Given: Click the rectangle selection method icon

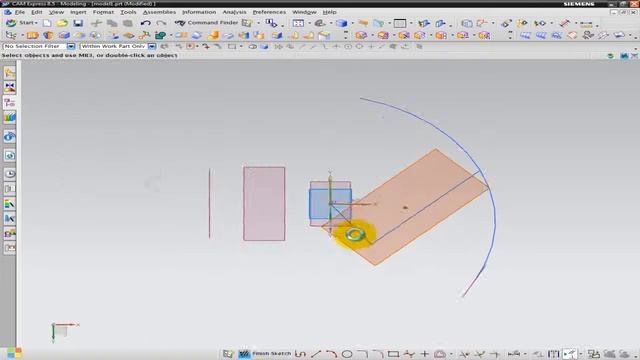Looking at the screenshot, I should pos(232,47).
